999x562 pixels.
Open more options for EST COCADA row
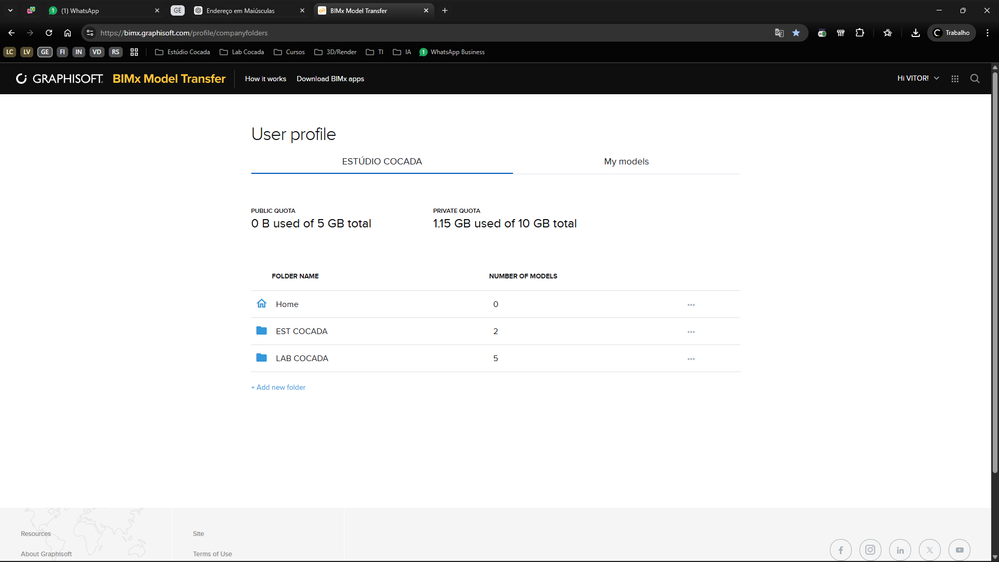tap(691, 332)
